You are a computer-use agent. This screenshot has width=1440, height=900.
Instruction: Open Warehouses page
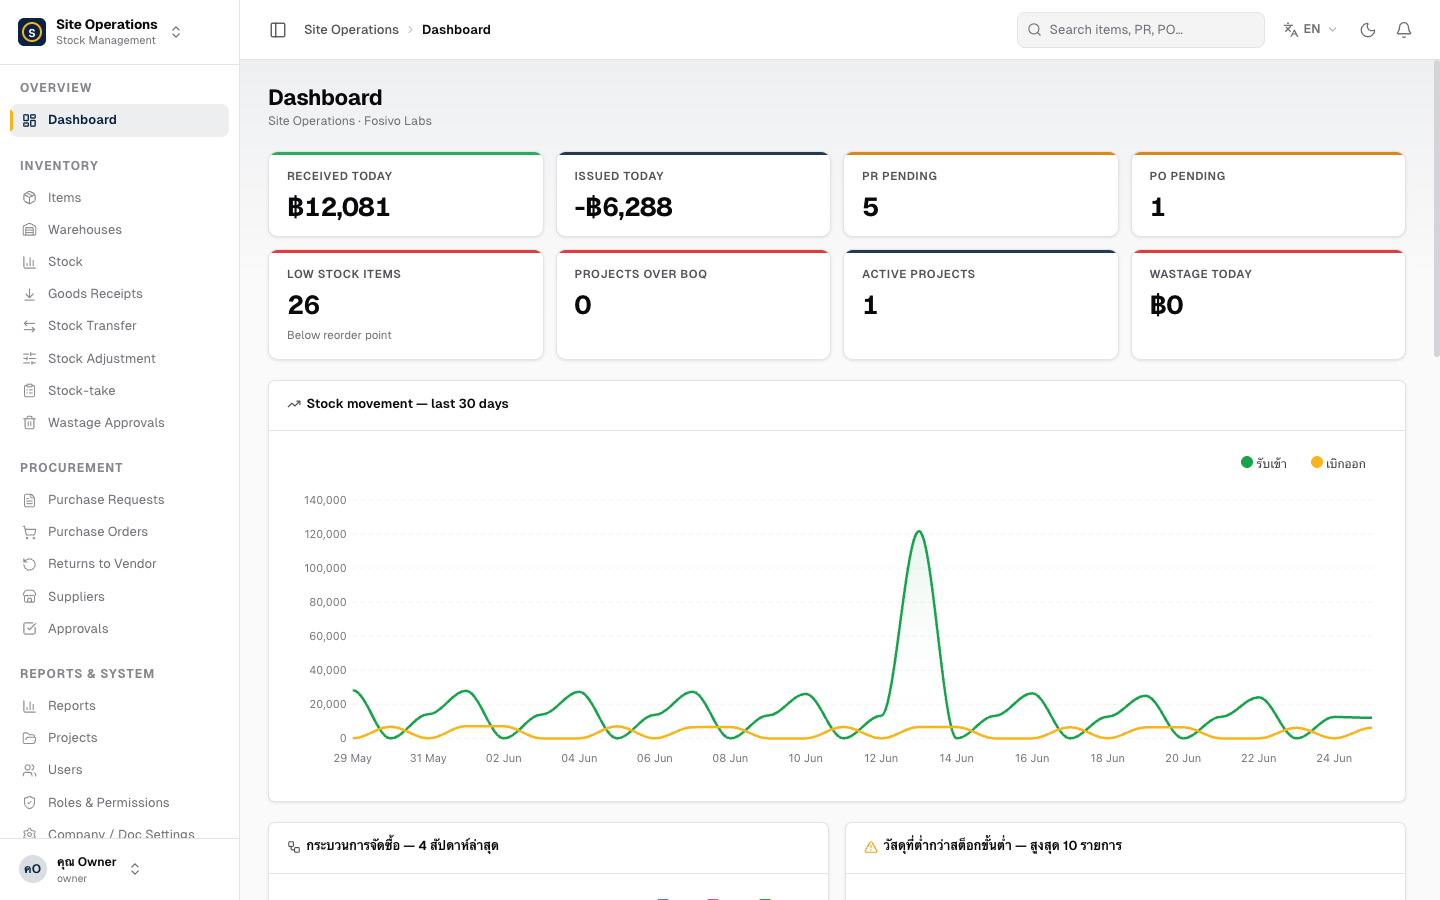(x=119, y=230)
